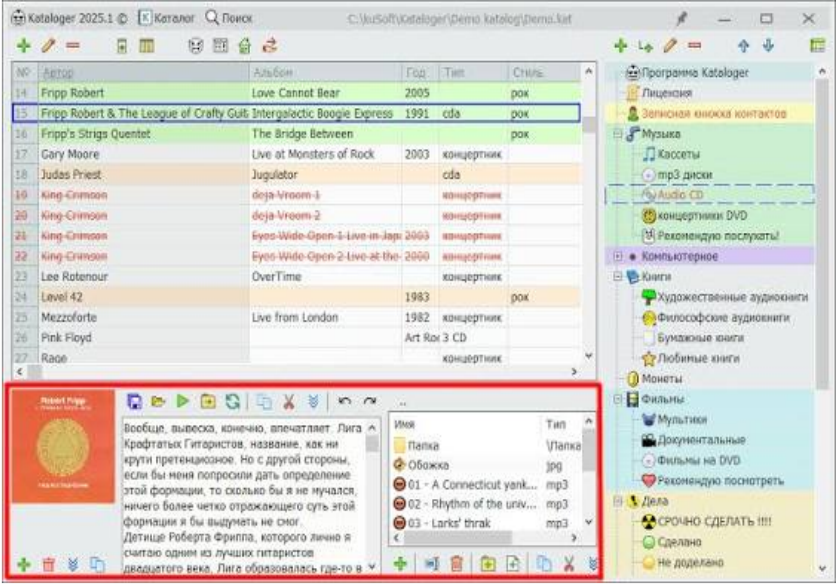Copy the cover with the icon under the album art
Screen dimensions: 836x584
(x=97, y=564)
